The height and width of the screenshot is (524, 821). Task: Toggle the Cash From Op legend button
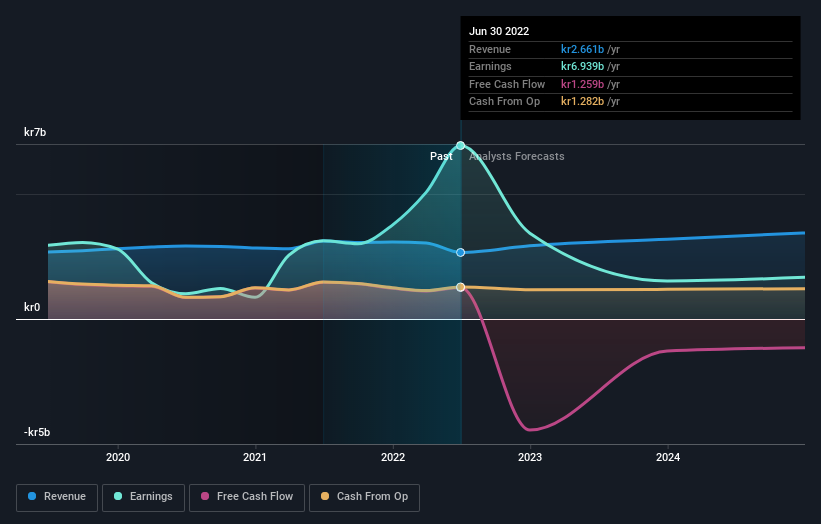364,497
